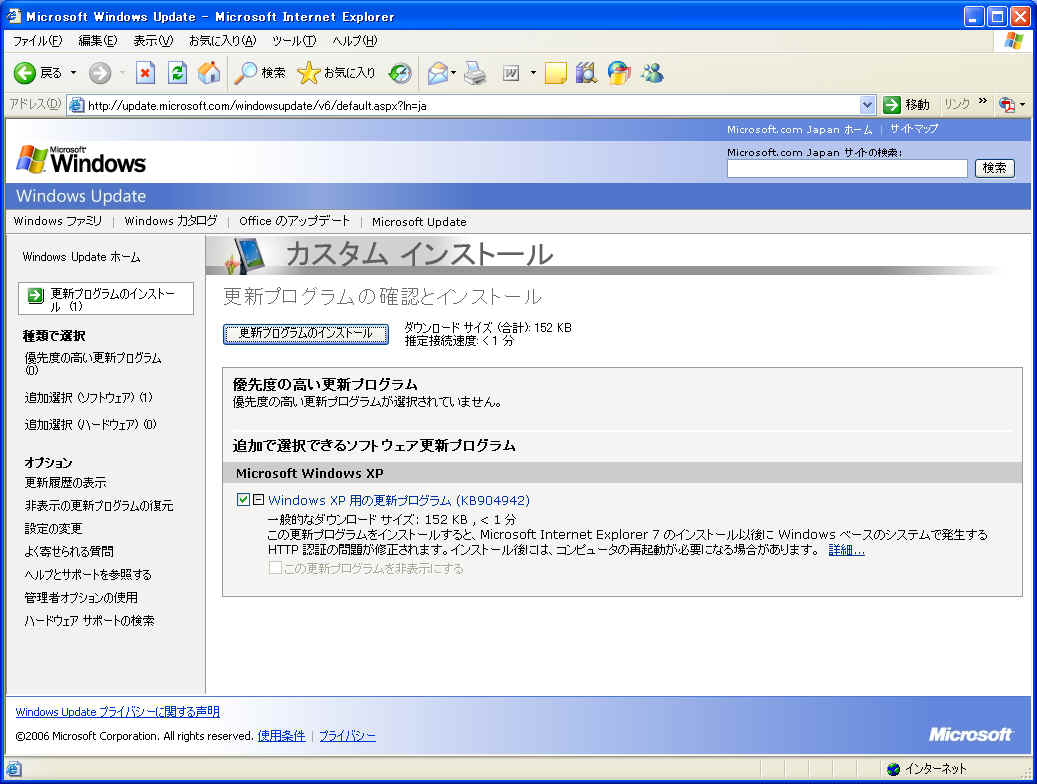Click the Messenger people icon
Screen dimensions: 1037x784
[x=652, y=73]
